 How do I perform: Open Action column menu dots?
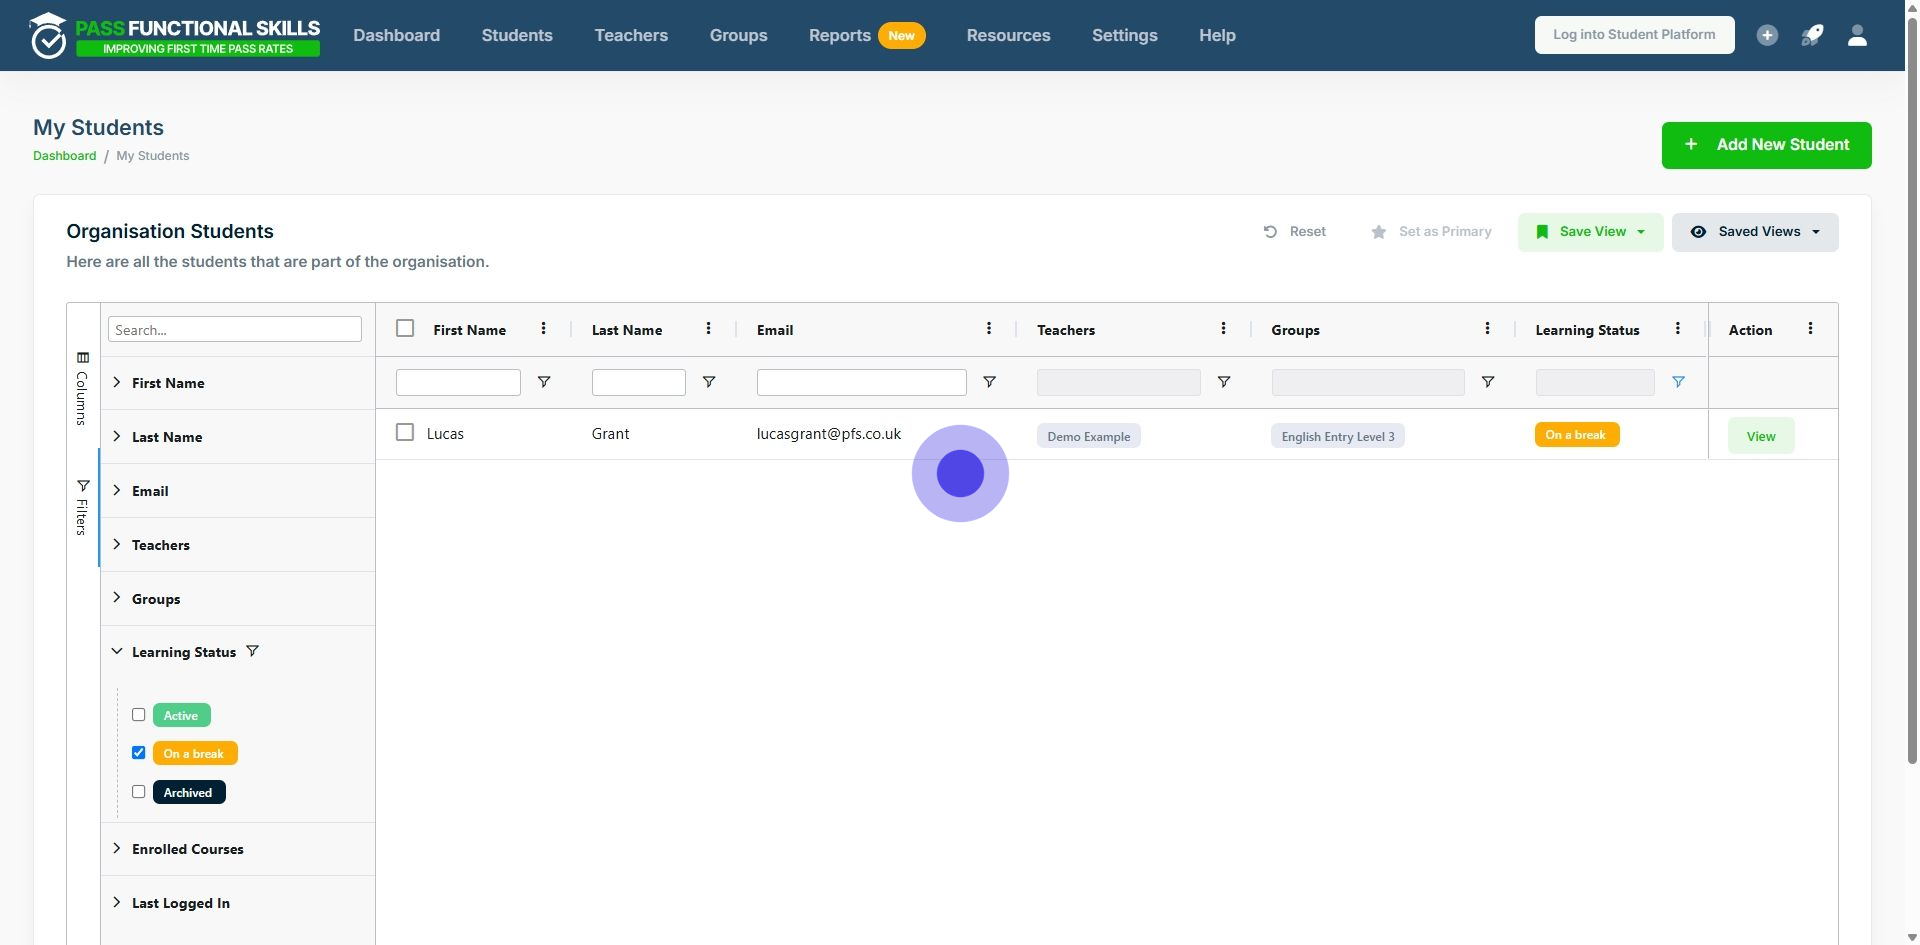[x=1810, y=329]
